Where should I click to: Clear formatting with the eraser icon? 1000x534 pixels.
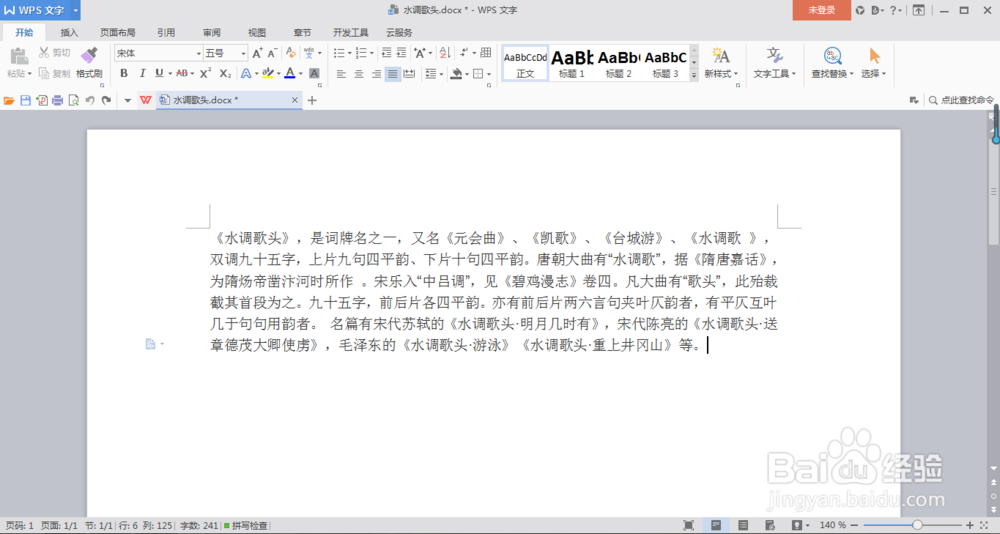point(291,53)
